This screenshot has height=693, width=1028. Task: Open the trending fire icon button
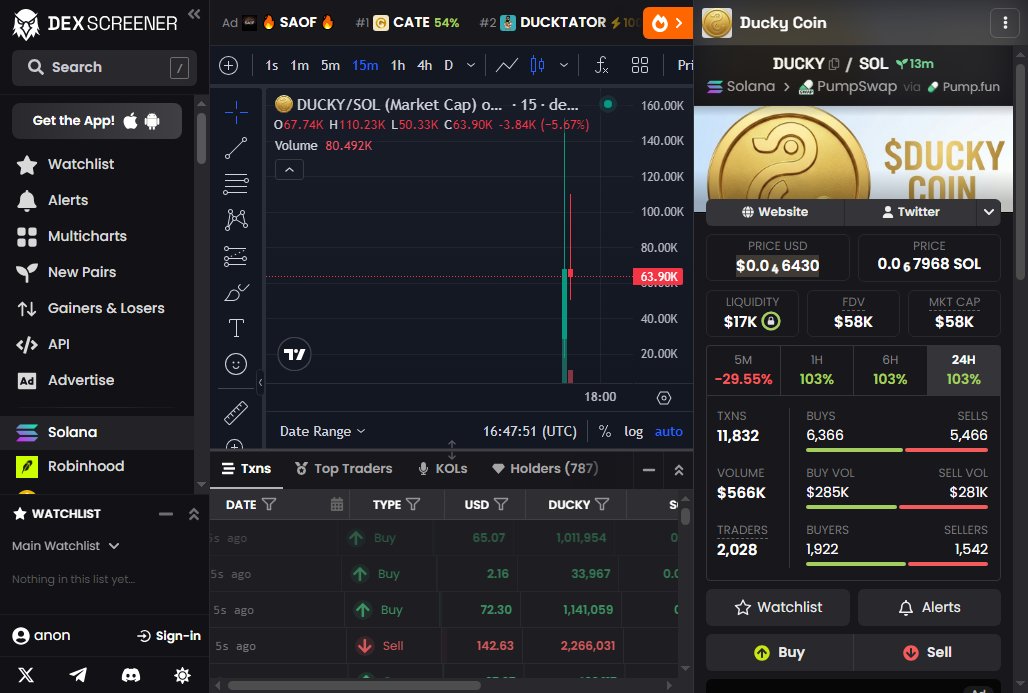click(667, 23)
